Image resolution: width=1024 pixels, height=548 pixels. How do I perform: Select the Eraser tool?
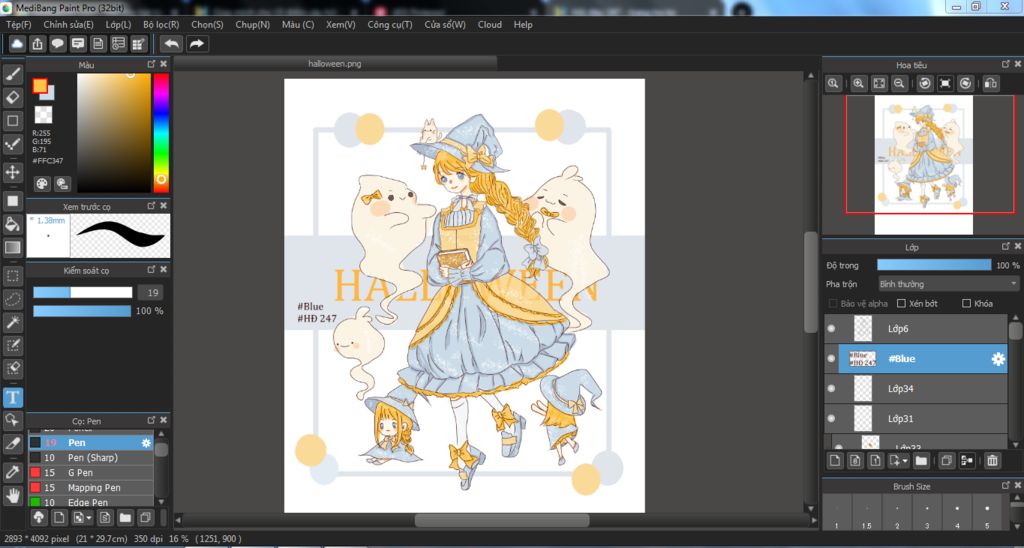[12, 97]
